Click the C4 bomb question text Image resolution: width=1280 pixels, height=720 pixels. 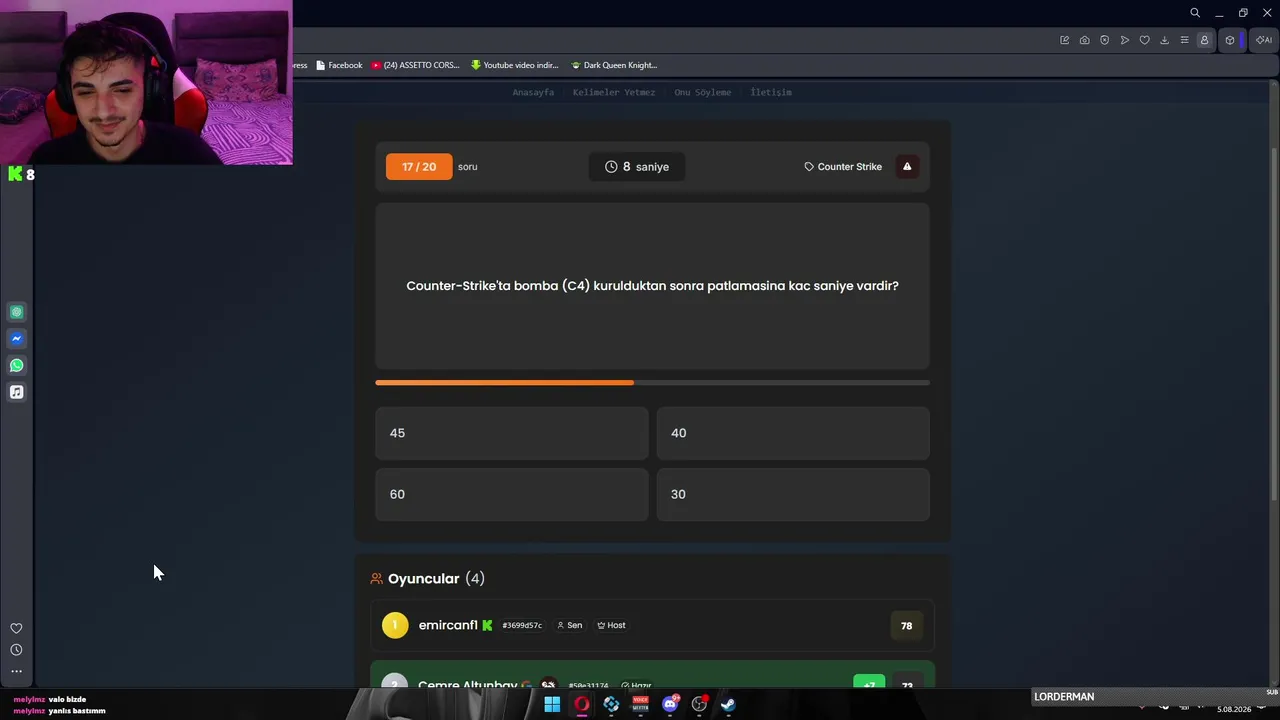click(x=652, y=286)
